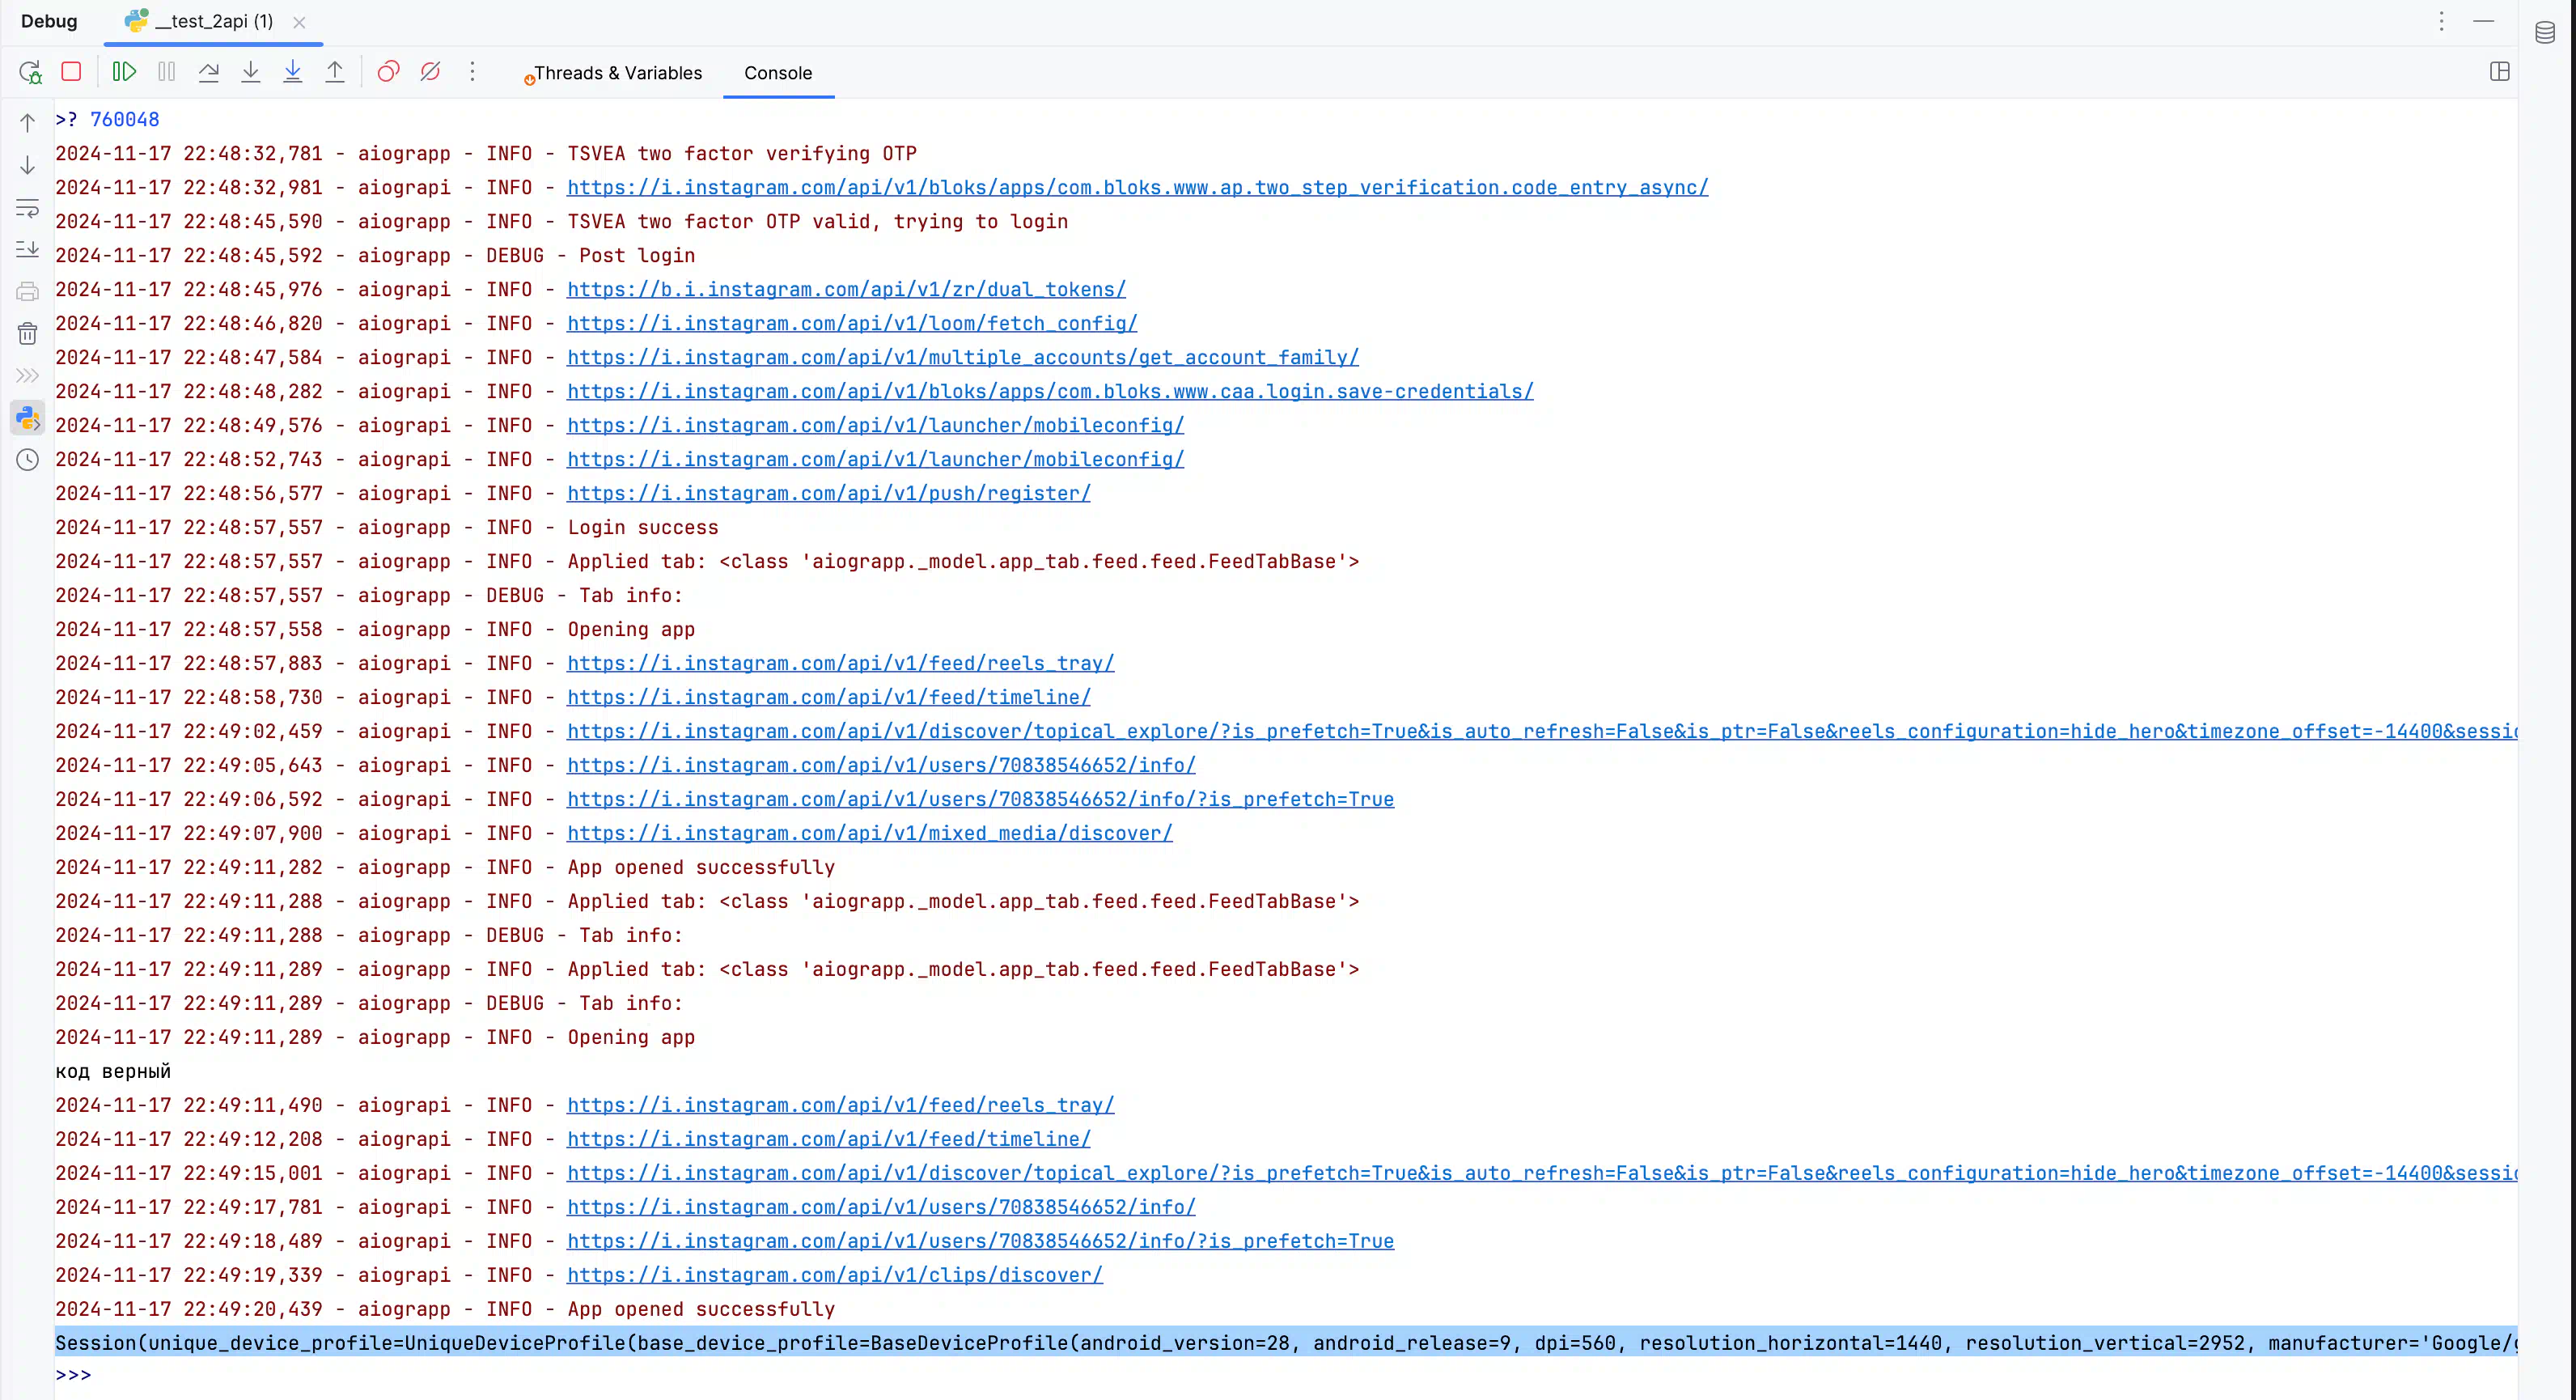Pause the program
Screen dimensions: 2576x1400
(x=167, y=71)
